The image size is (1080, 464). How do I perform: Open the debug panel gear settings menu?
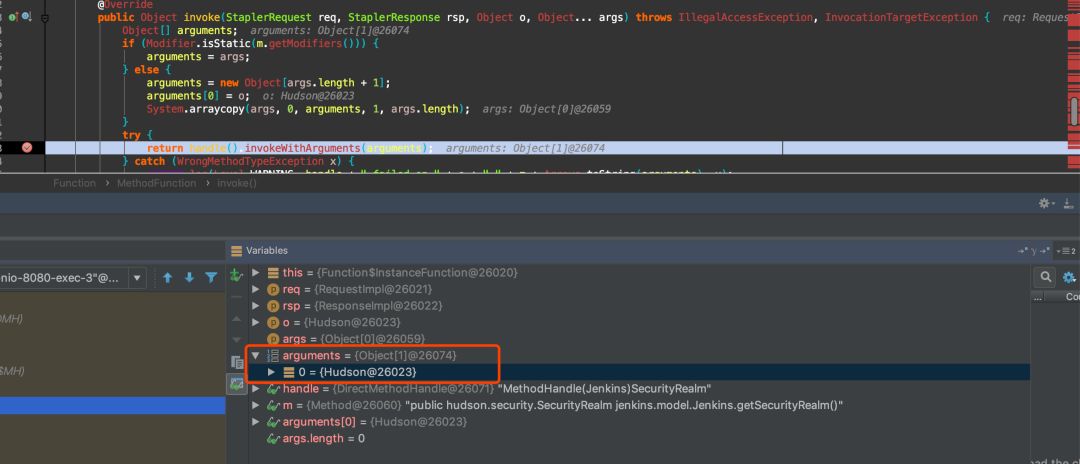pos(1046,203)
